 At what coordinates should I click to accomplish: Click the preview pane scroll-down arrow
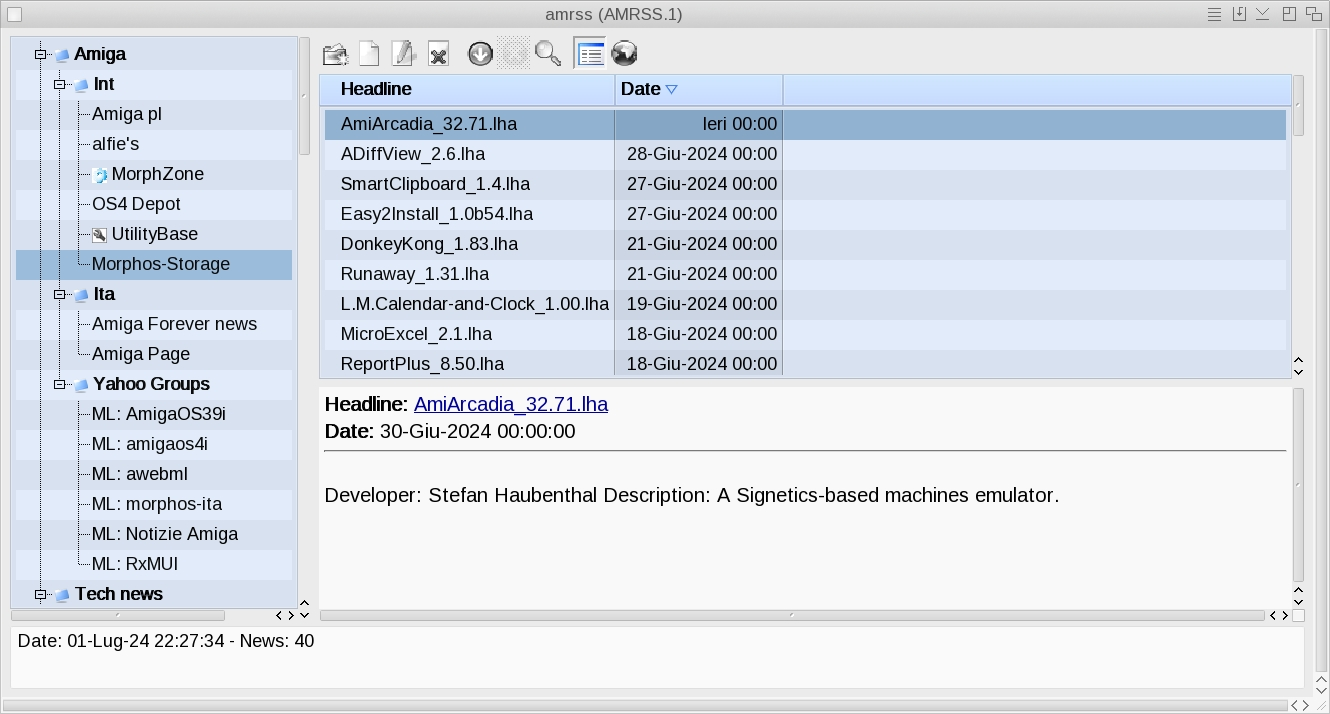[1298, 602]
